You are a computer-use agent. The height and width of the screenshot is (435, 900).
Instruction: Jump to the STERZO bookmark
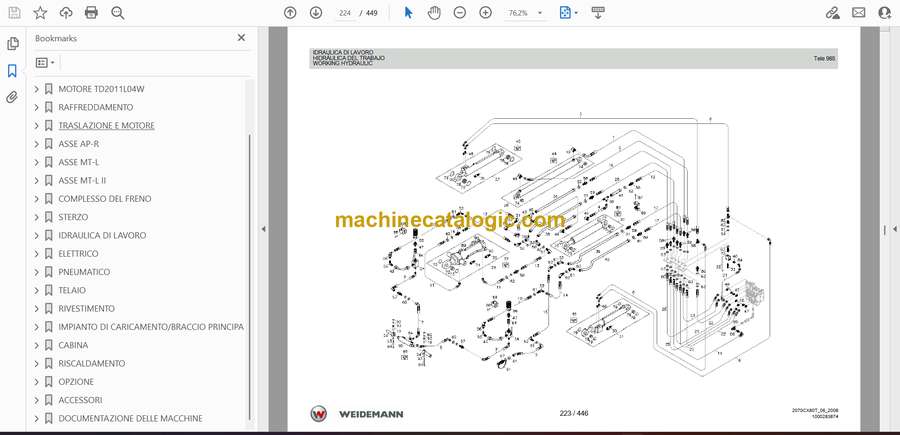pyautogui.click(x=73, y=217)
